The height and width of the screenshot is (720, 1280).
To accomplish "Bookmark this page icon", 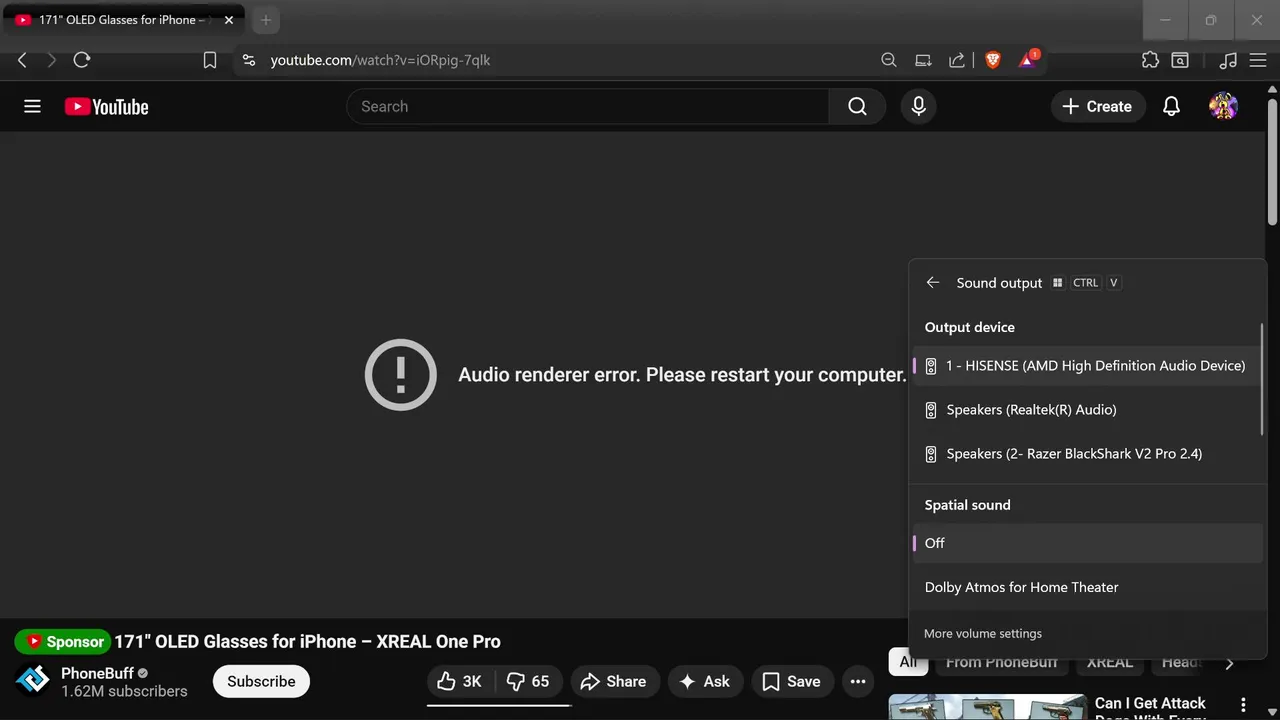I will tap(210, 60).
